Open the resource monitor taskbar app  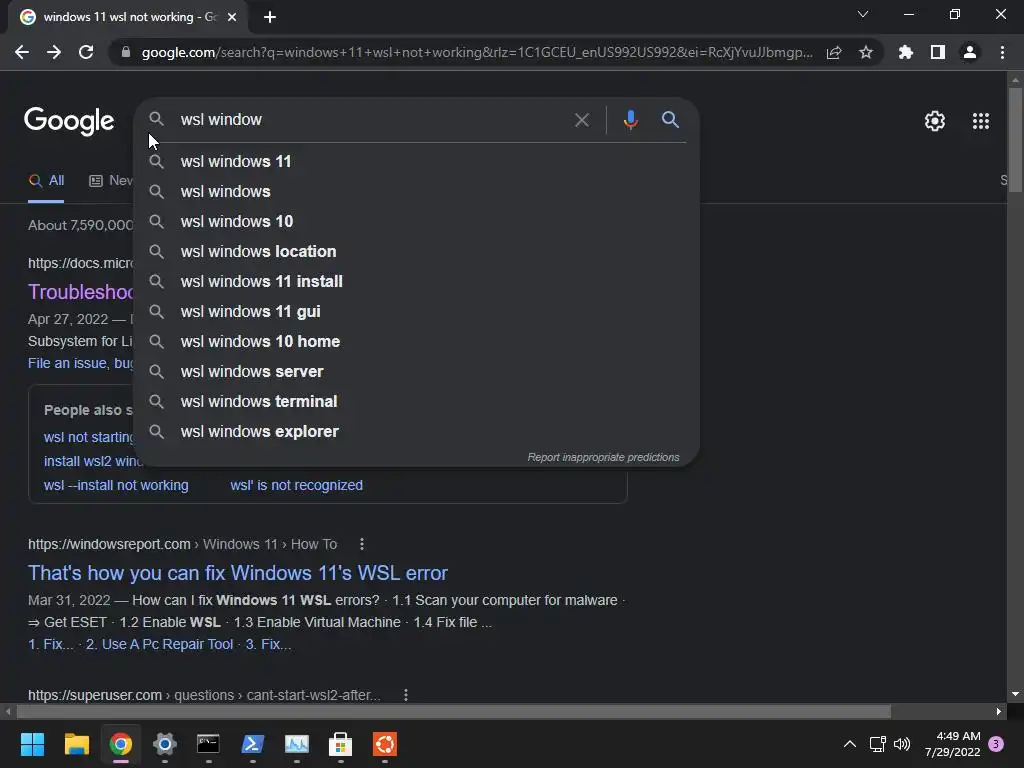pyautogui.click(x=296, y=744)
